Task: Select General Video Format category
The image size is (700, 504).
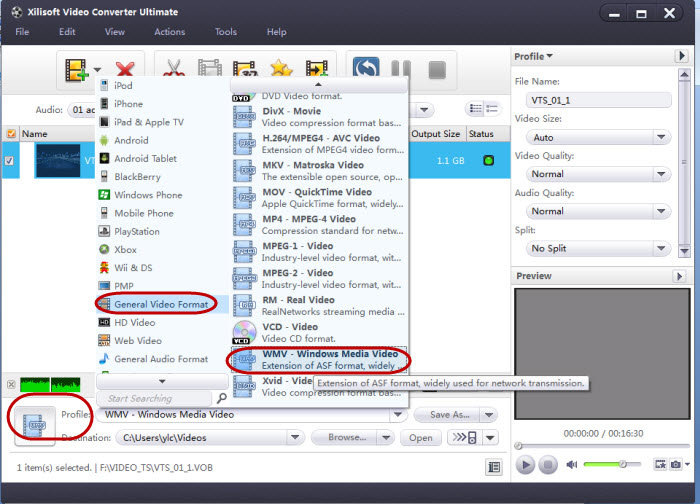Action: tap(162, 304)
